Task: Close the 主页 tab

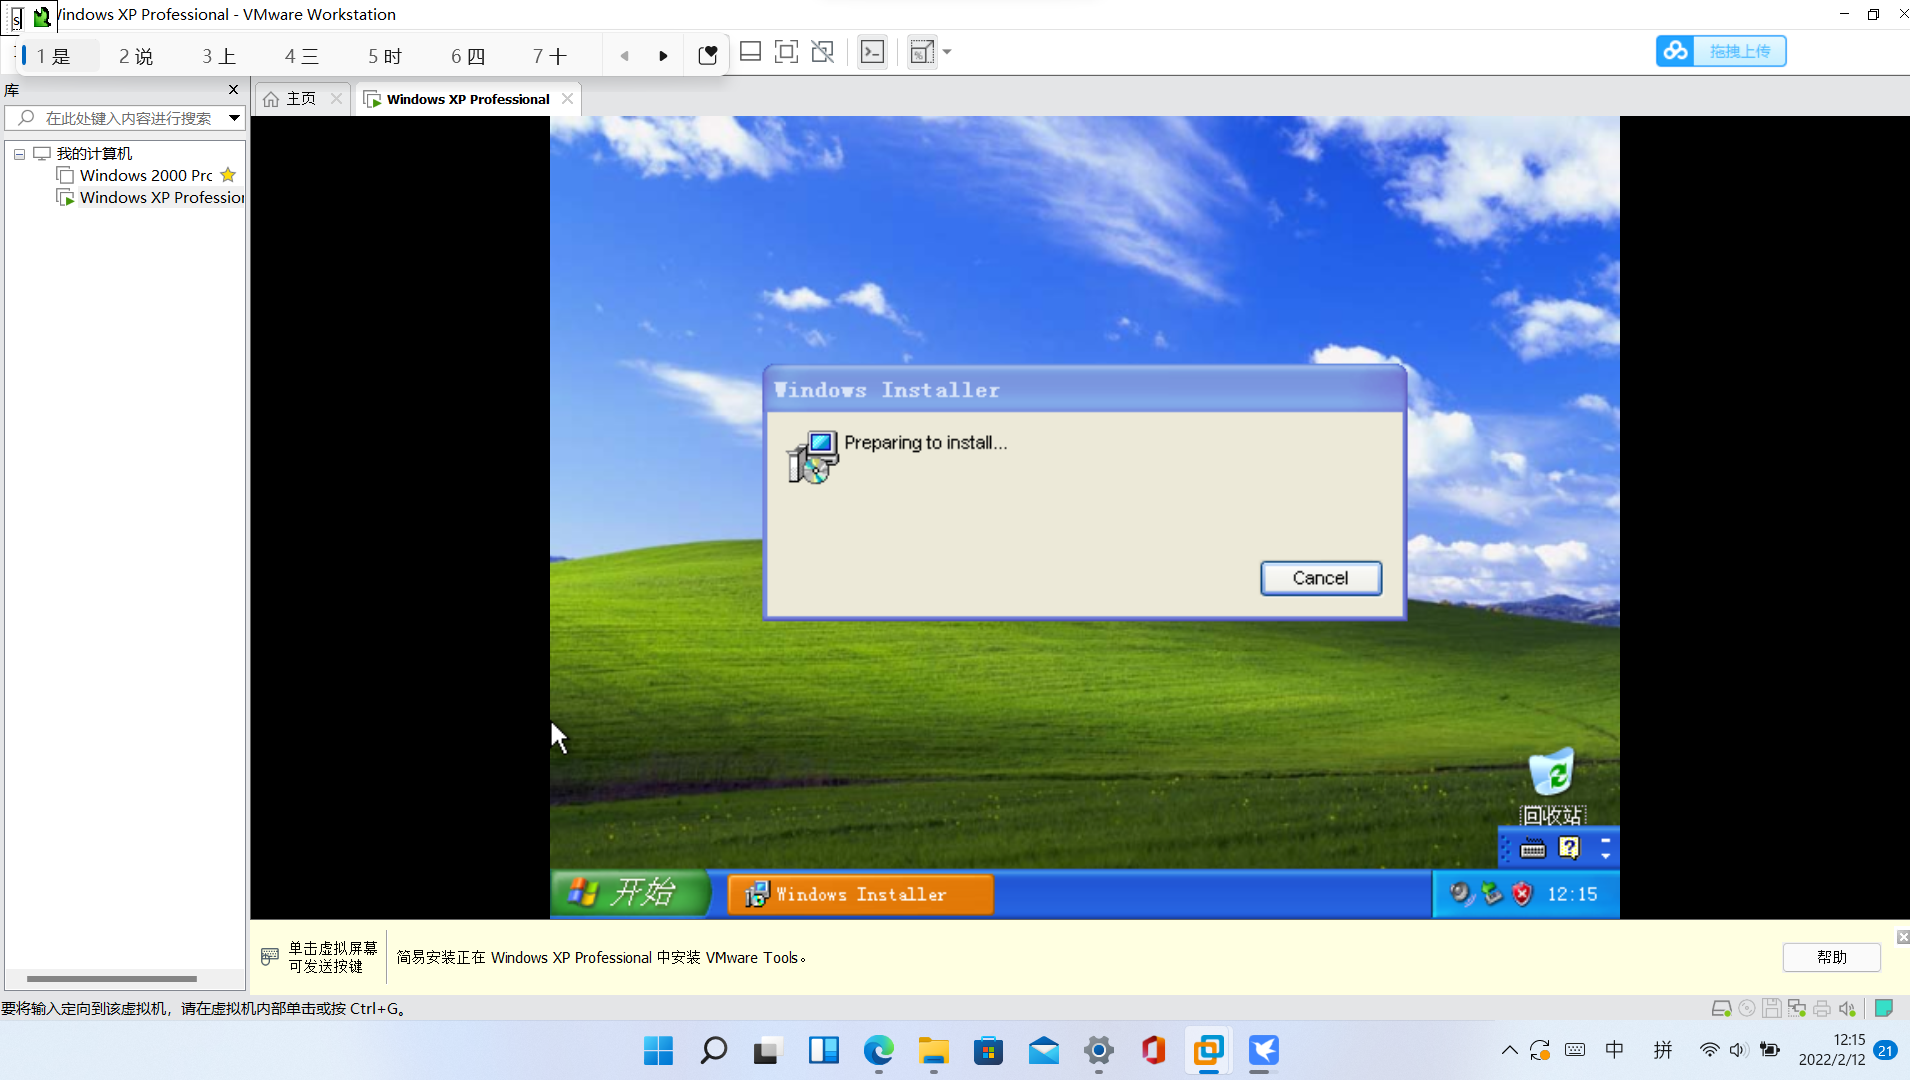Action: [336, 98]
